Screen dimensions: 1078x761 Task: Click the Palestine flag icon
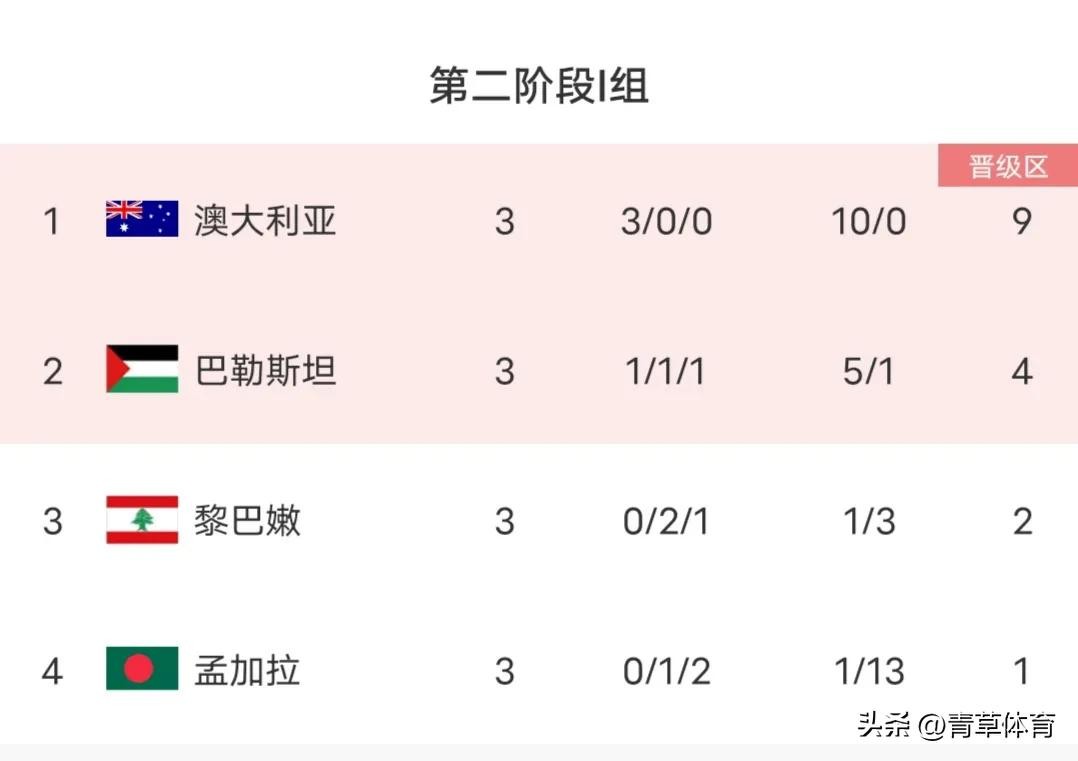tap(142, 370)
